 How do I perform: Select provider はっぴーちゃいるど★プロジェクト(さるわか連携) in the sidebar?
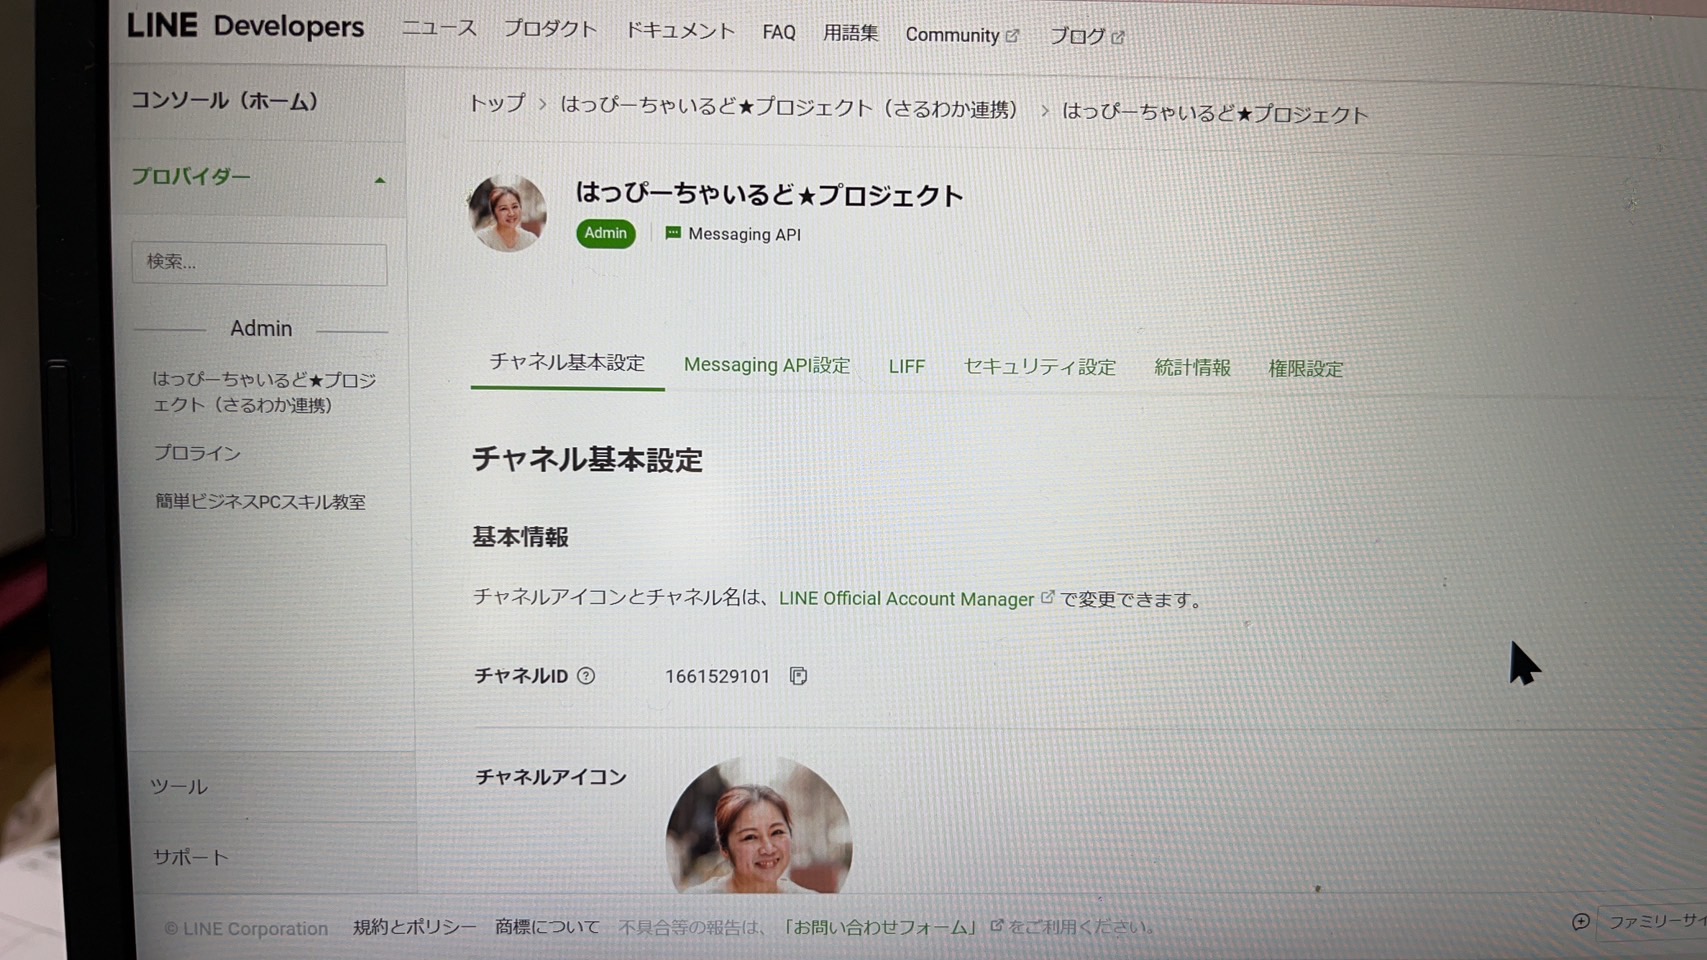[x=264, y=392]
